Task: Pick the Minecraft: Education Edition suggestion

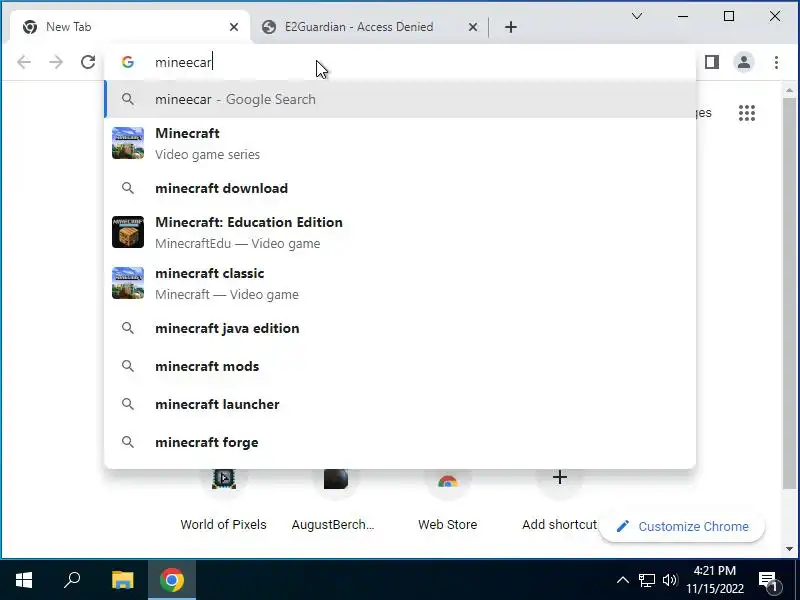Action: pos(400,233)
